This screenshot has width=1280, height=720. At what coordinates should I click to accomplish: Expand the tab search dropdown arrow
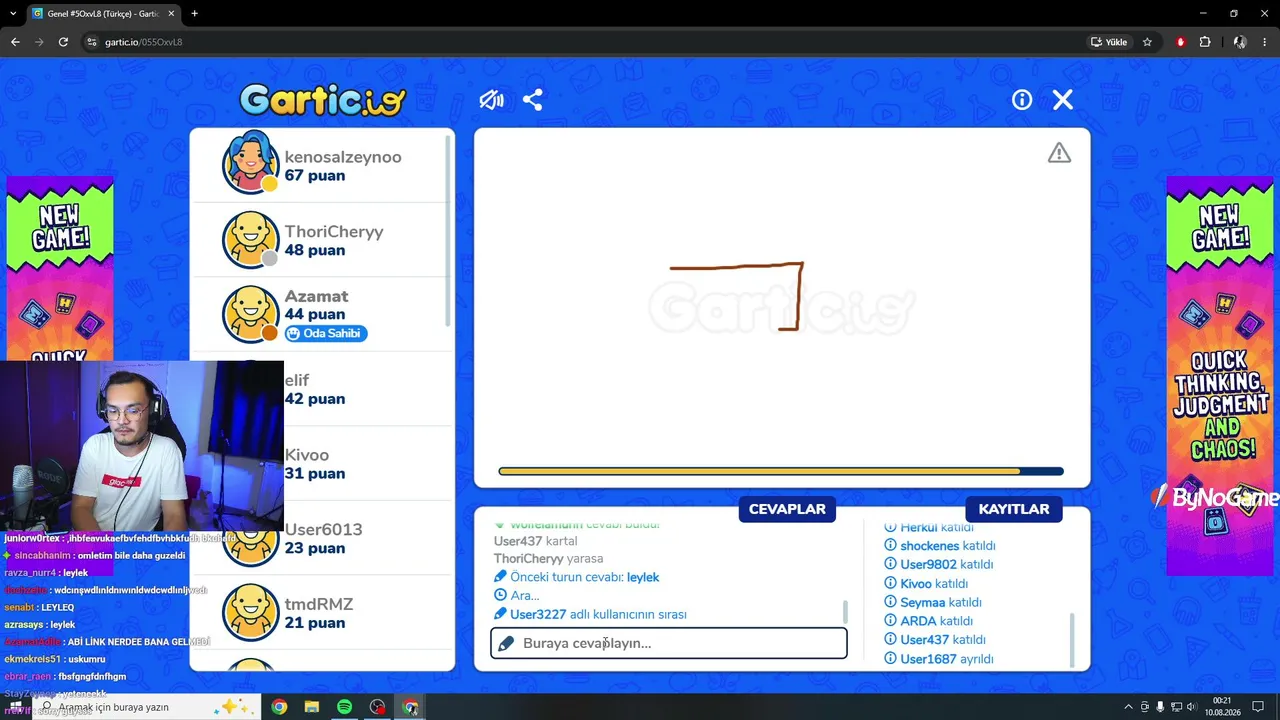tap(13, 14)
